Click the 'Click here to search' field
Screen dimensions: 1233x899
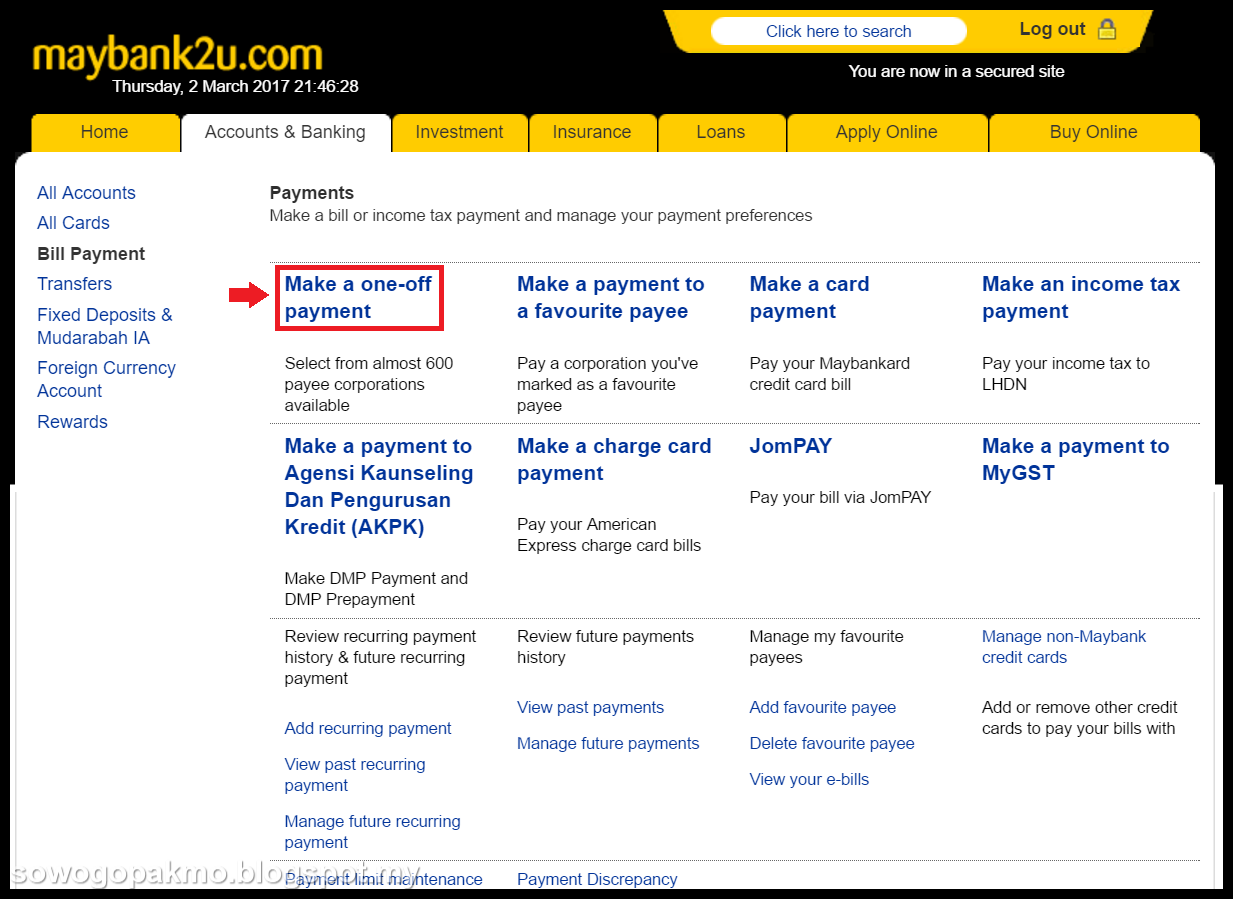pos(838,31)
